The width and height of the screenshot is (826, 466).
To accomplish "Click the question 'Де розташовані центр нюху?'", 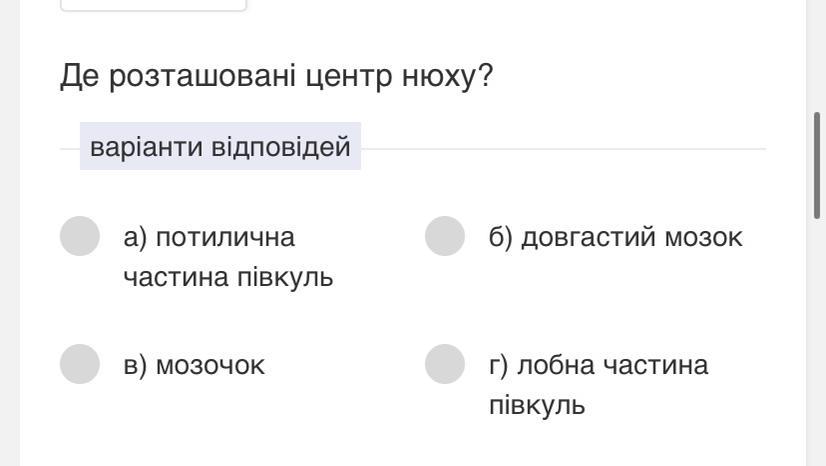I will pyautogui.click(x=277, y=76).
